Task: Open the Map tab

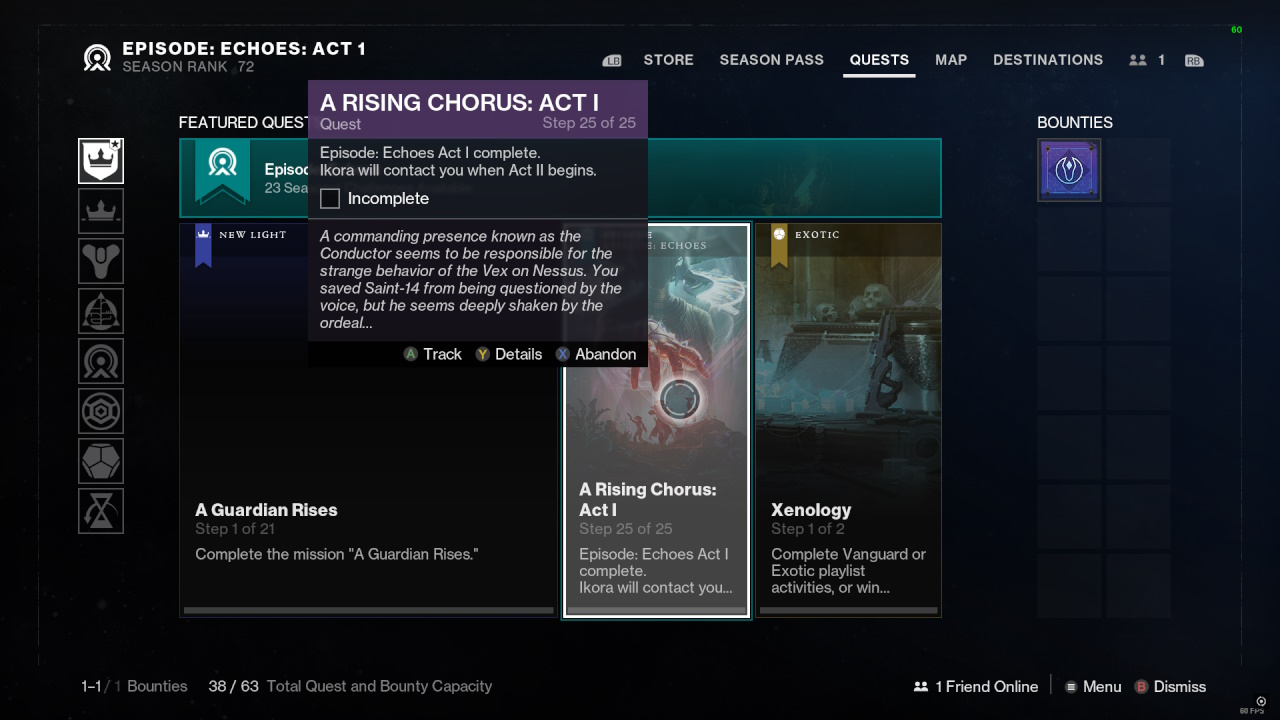Action: point(951,60)
